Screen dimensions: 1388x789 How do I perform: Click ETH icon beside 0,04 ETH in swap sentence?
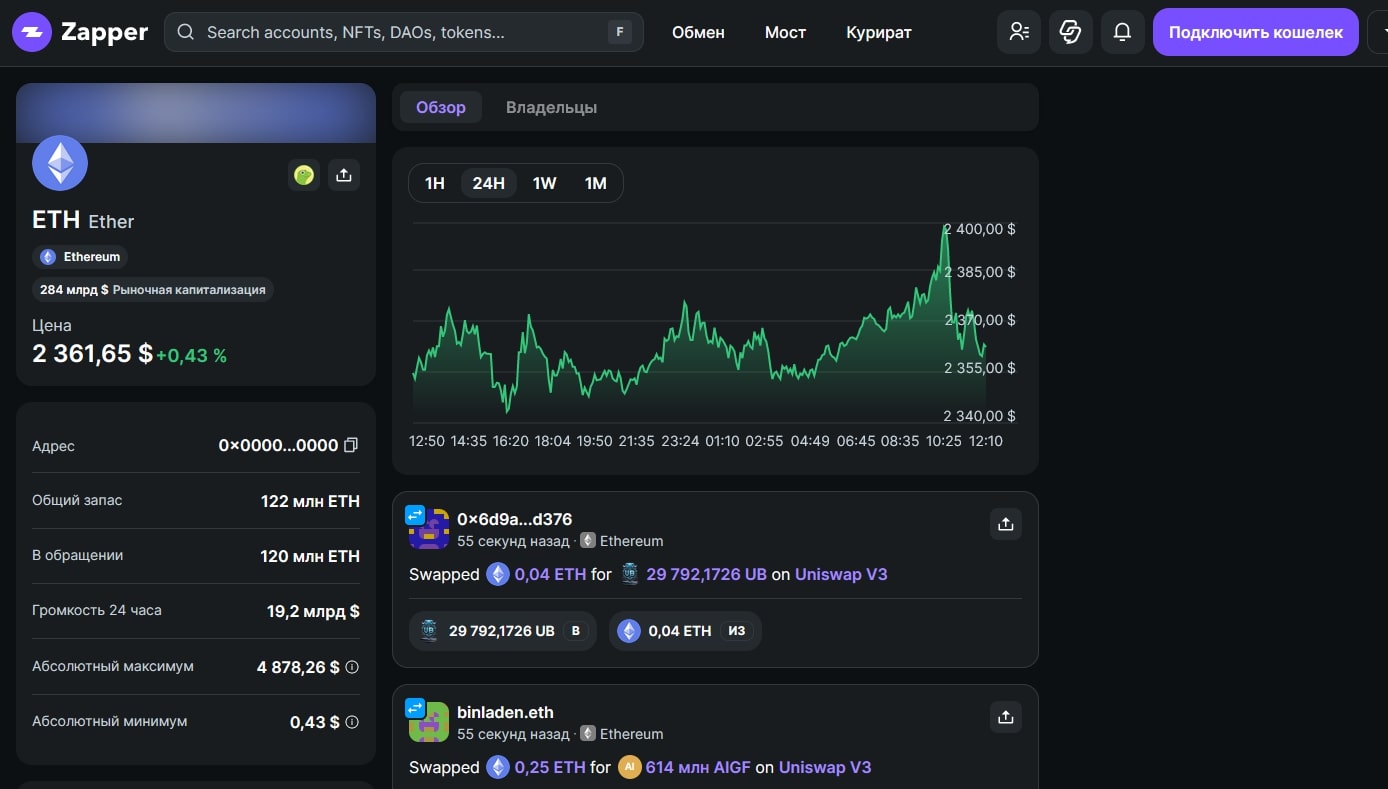point(498,574)
